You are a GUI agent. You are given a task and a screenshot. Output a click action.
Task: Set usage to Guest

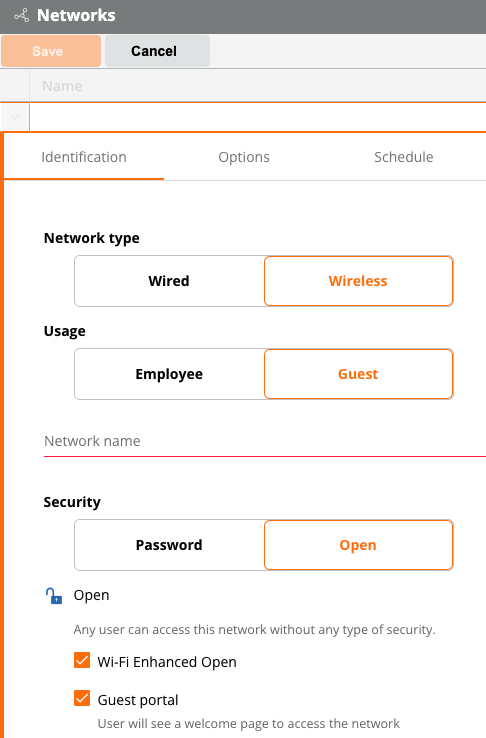click(359, 374)
